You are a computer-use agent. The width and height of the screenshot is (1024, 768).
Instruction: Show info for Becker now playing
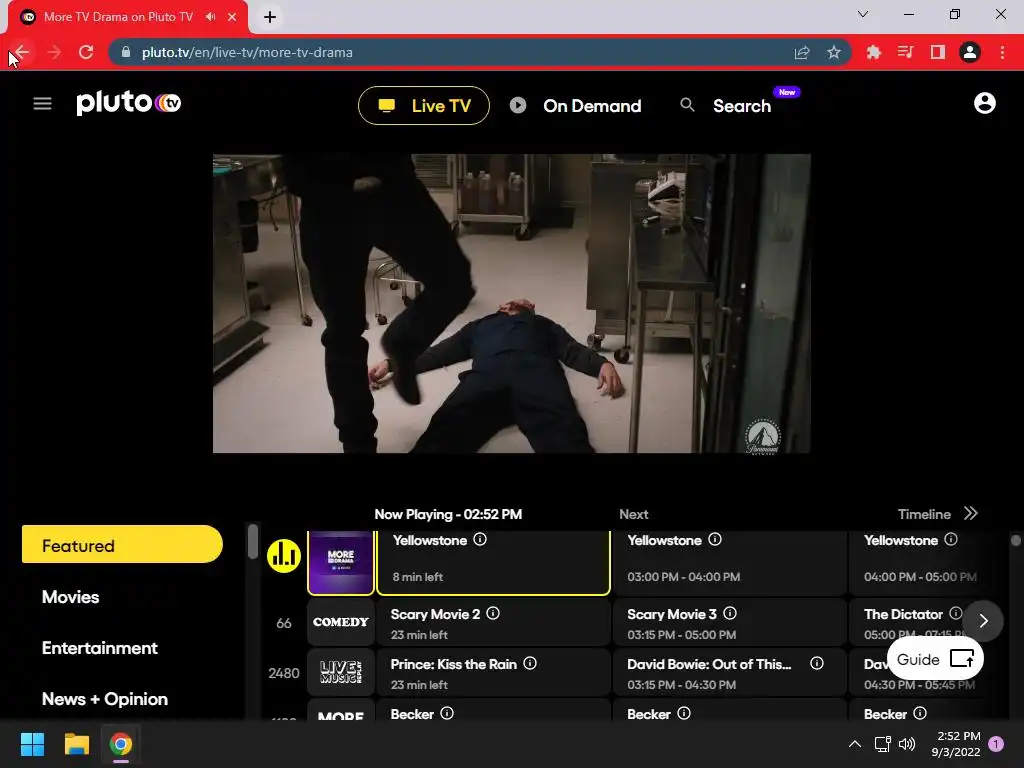[x=447, y=713]
